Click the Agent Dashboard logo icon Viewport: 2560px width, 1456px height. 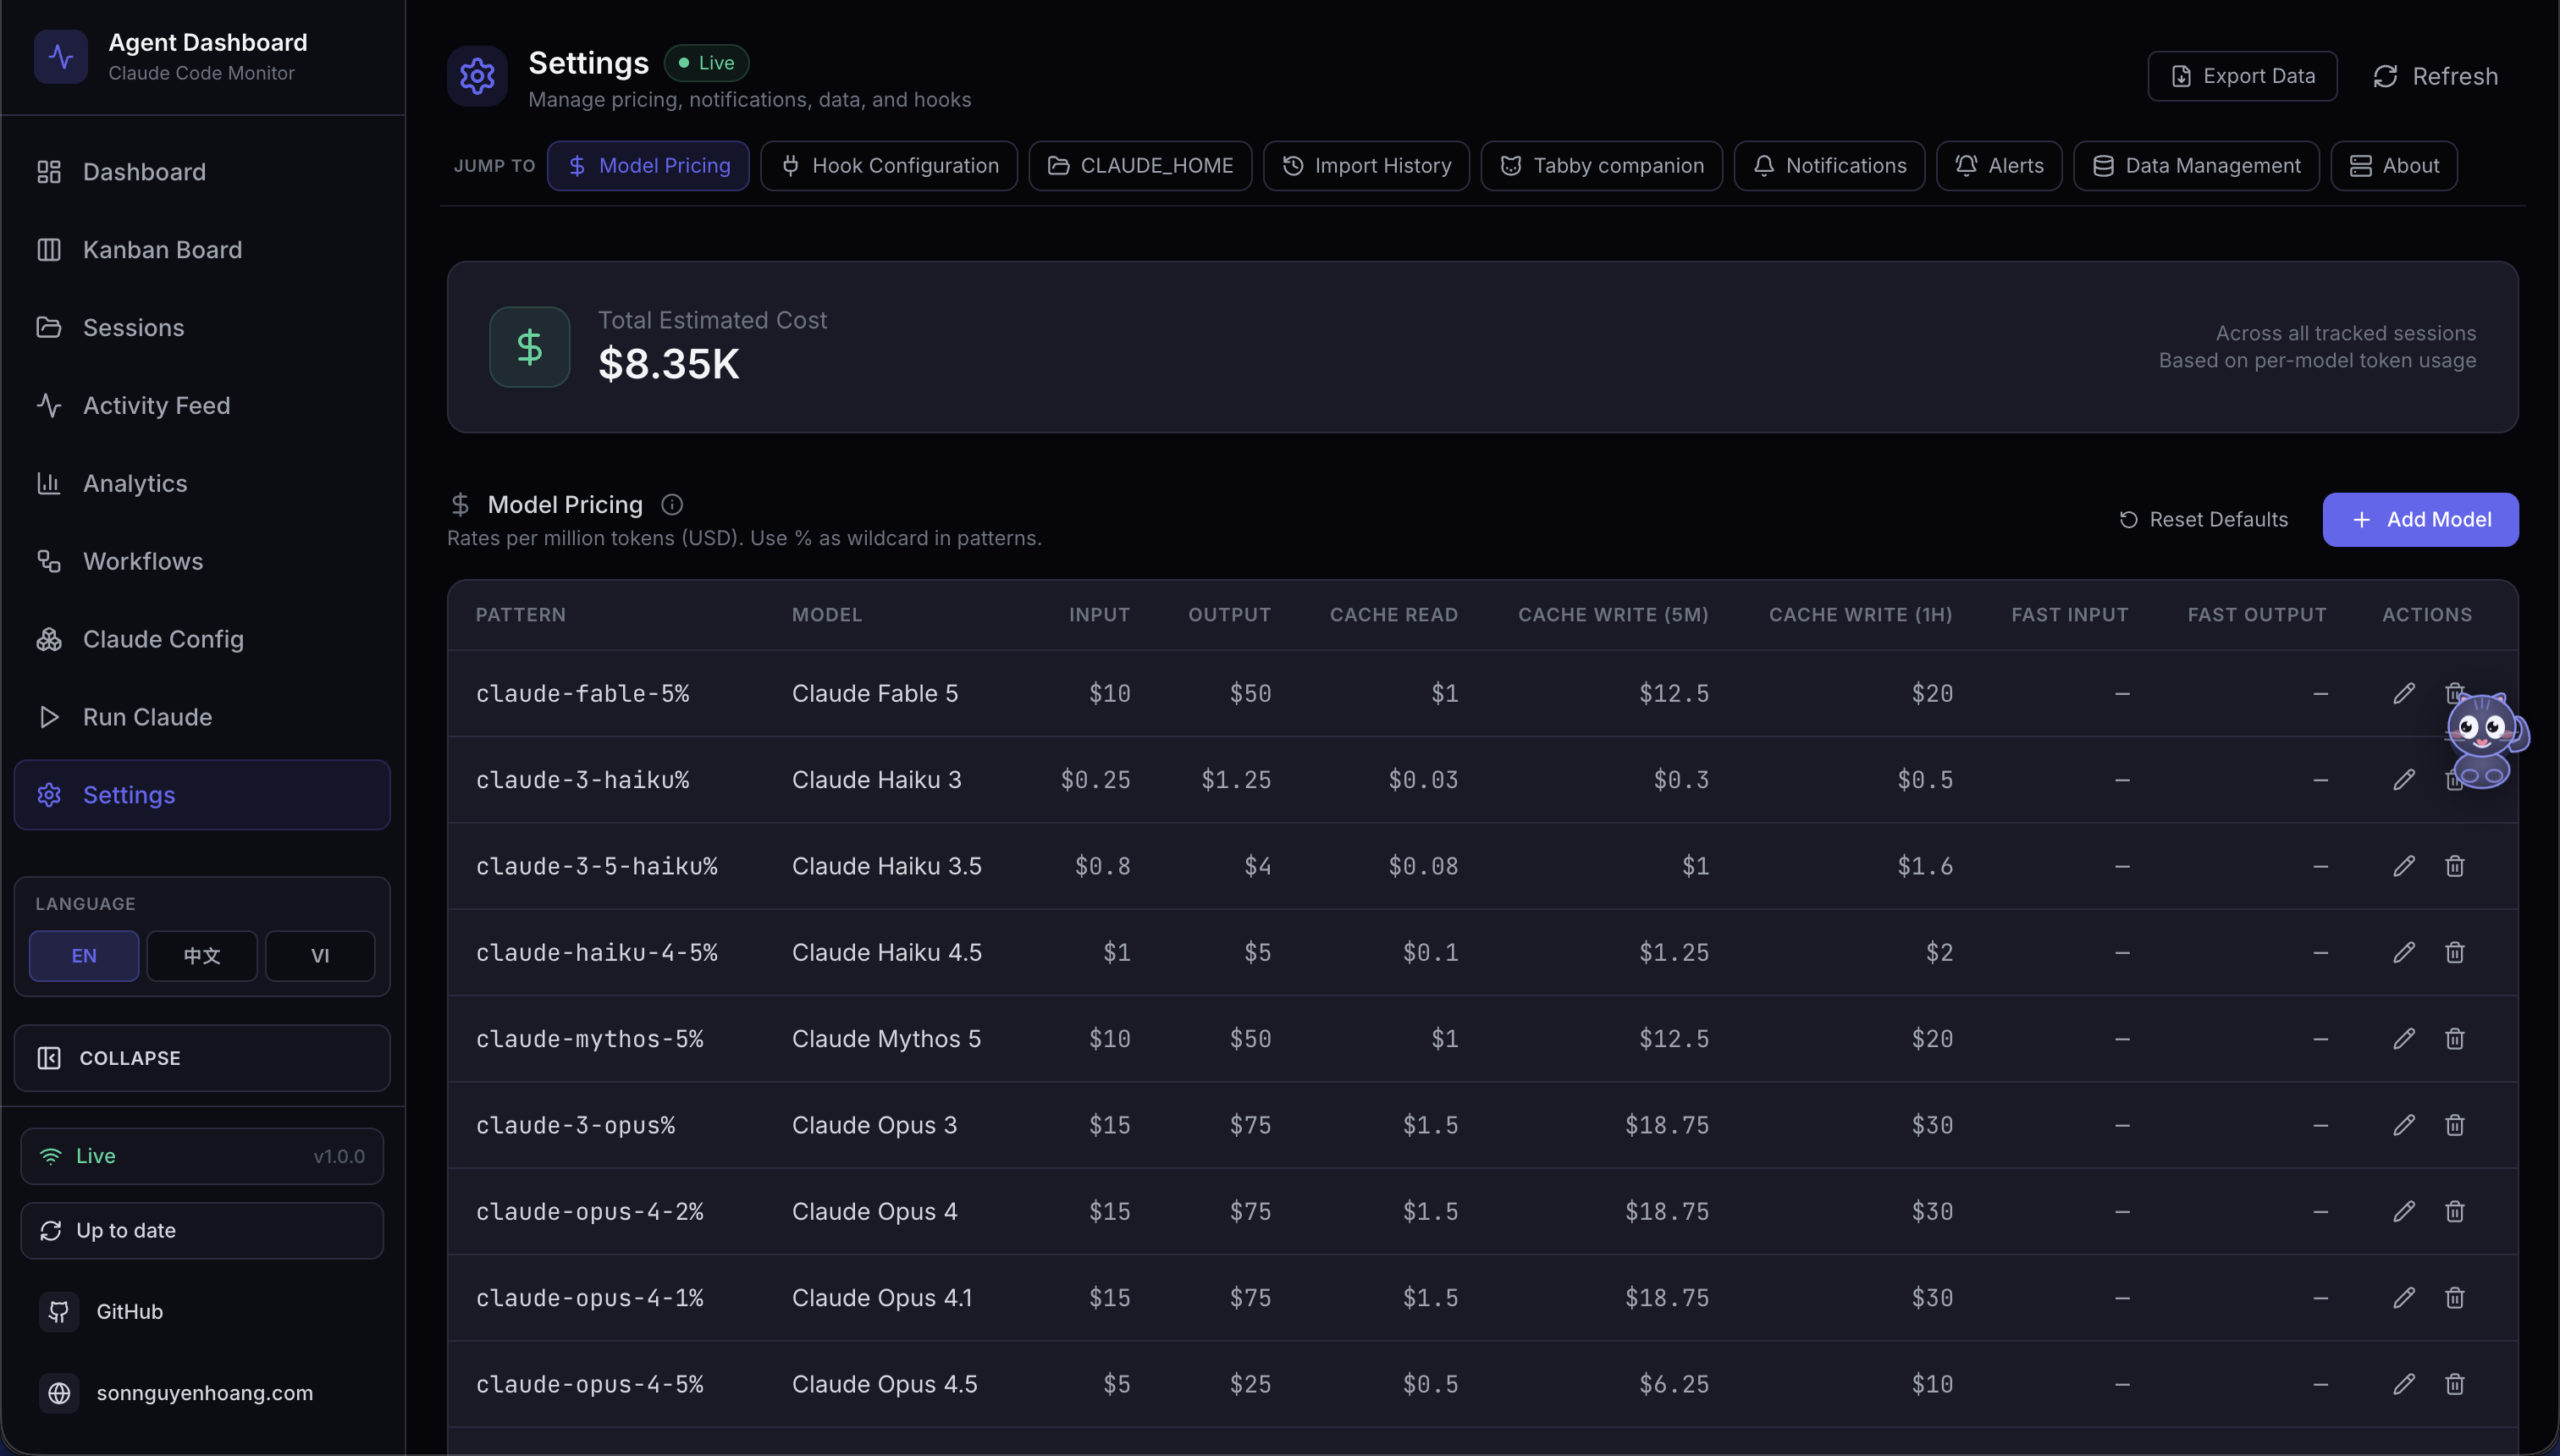[61, 57]
